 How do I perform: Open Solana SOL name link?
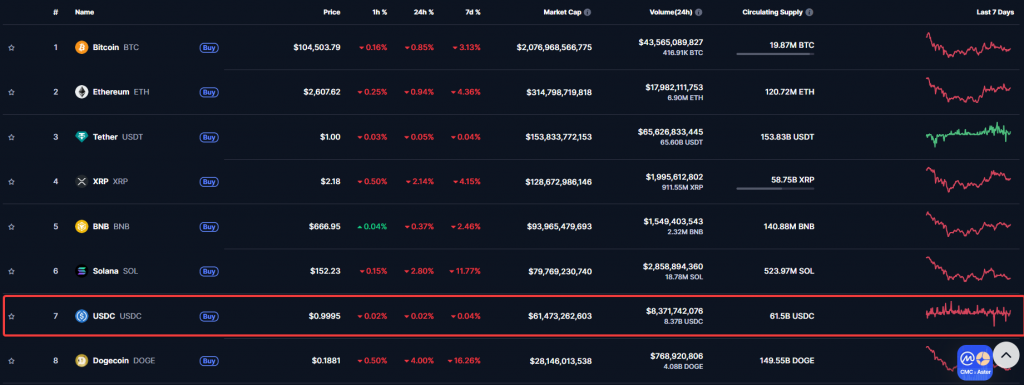click(x=116, y=271)
